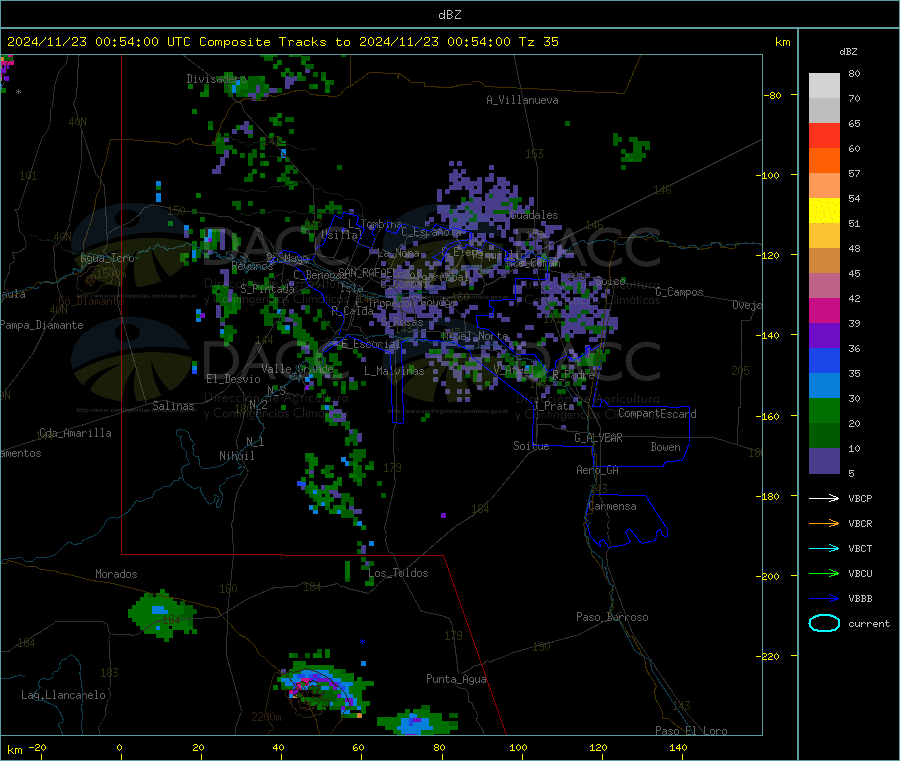Click the white VBCP arrow in legend
Screen dimensions: 900x761
tap(824, 498)
